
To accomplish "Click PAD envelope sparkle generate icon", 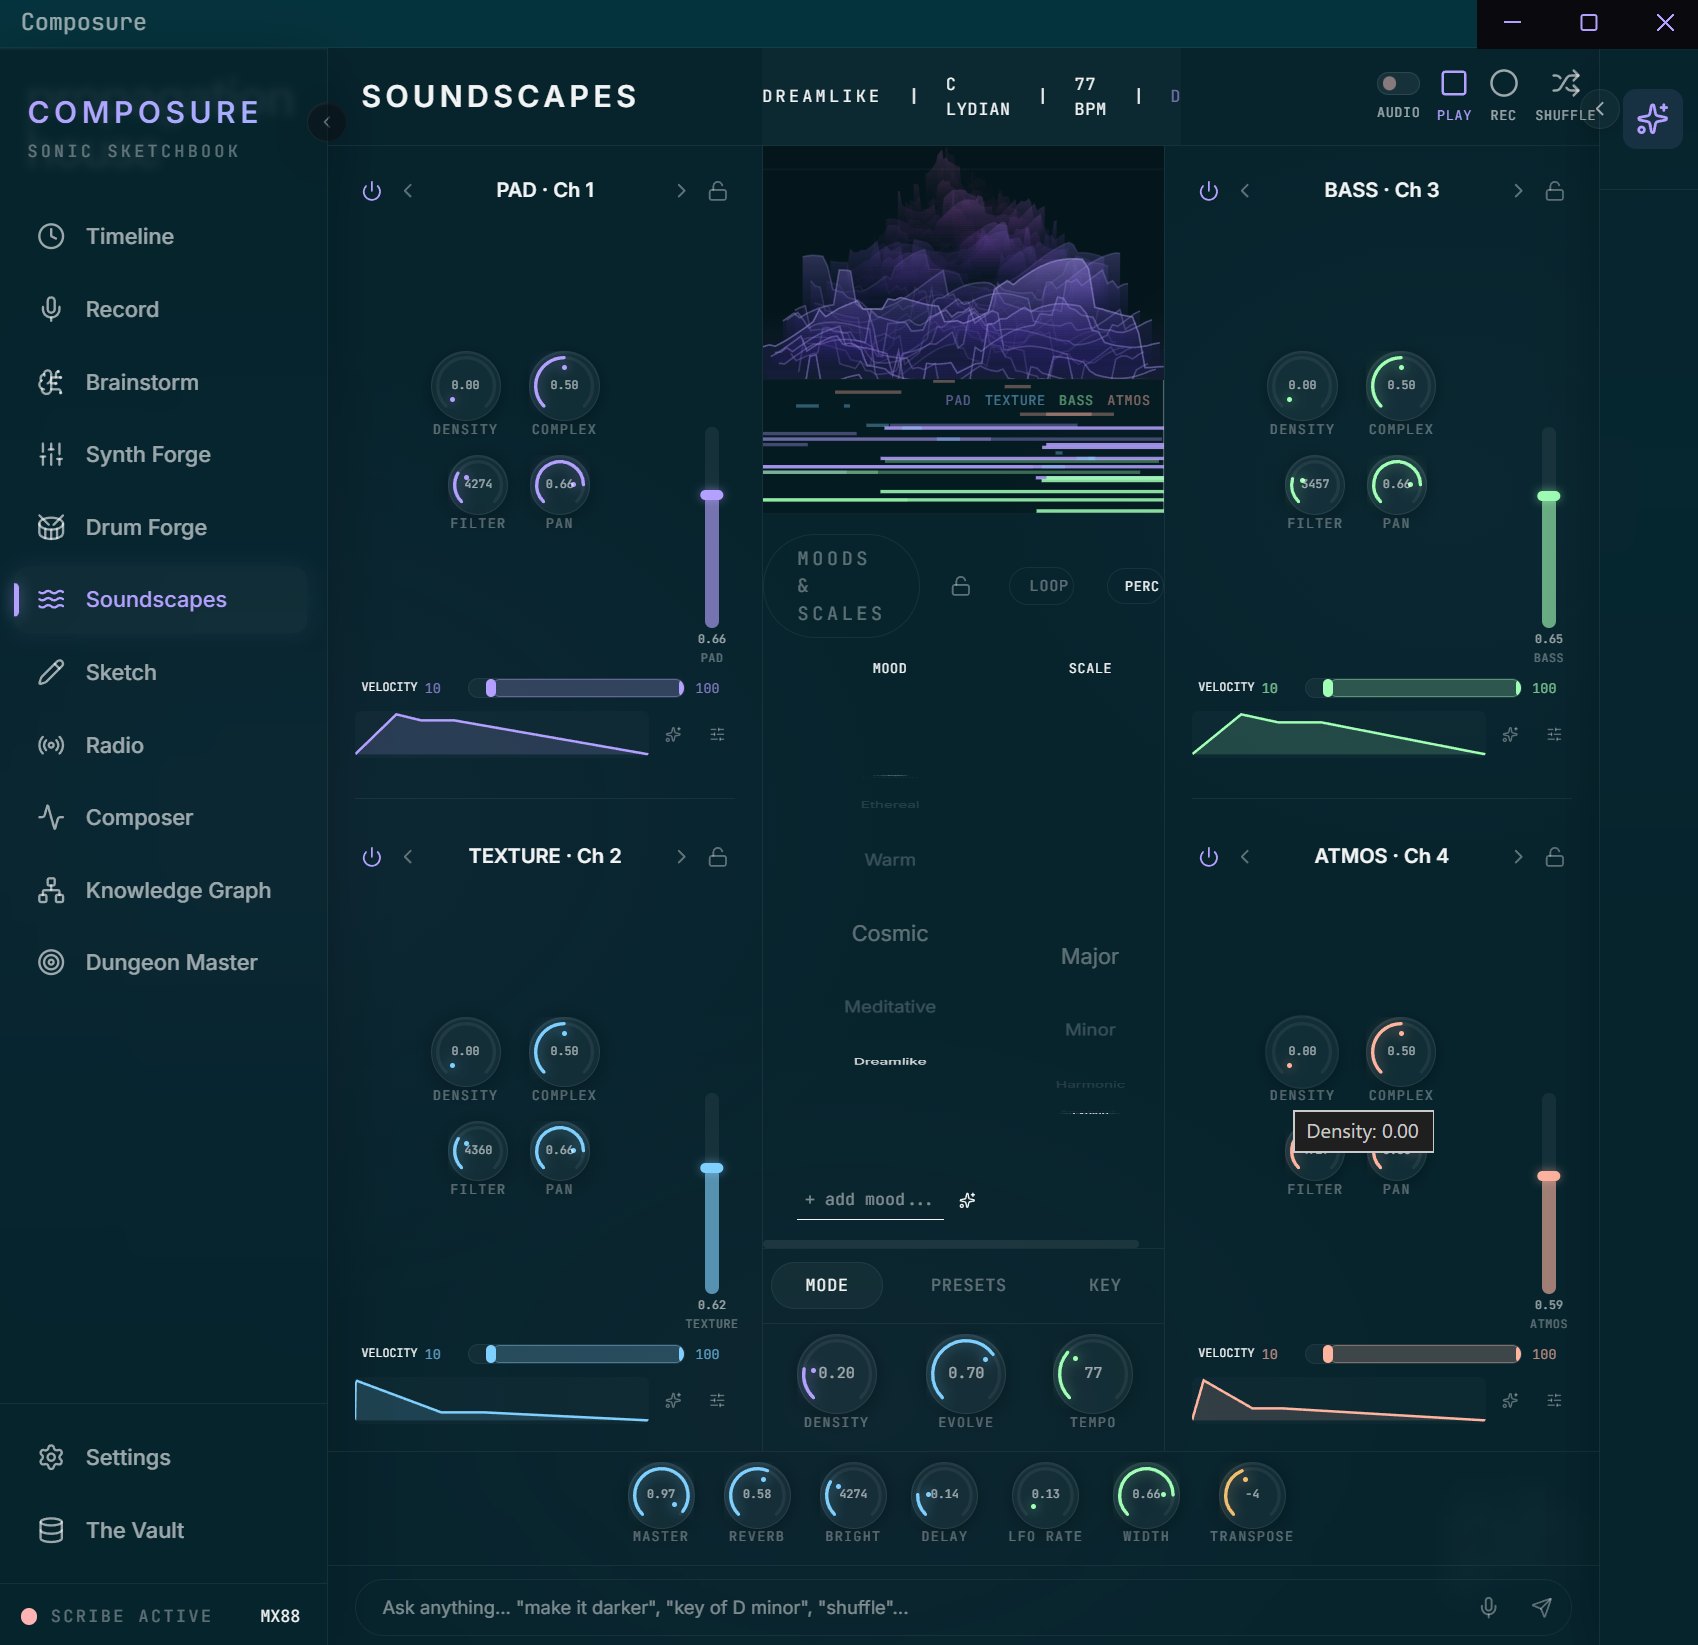I will (674, 734).
